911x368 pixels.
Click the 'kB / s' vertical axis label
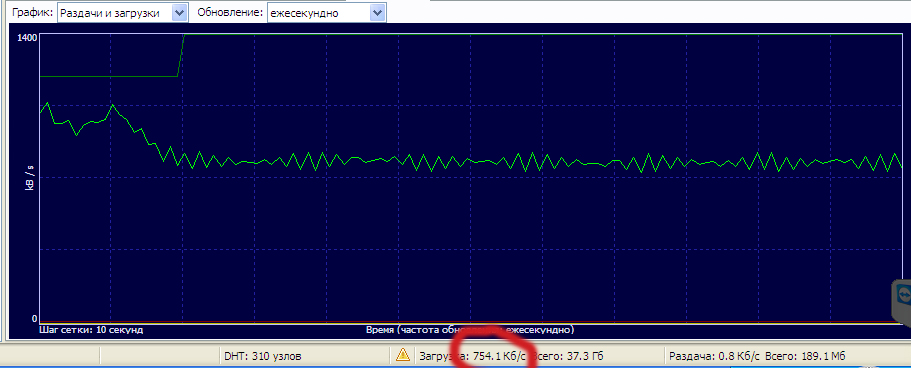coord(29,177)
